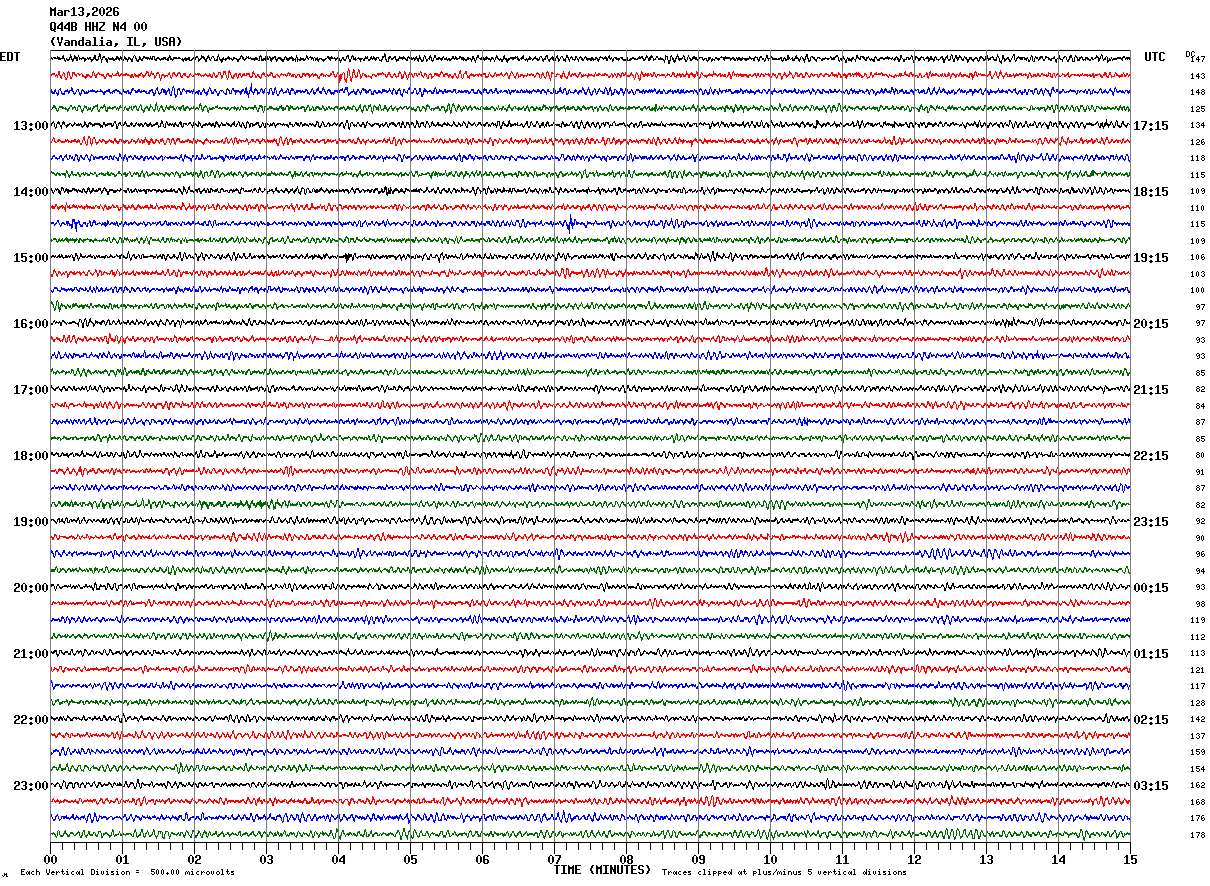Click the 02:15 UTC row label

pyautogui.click(x=1151, y=720)
